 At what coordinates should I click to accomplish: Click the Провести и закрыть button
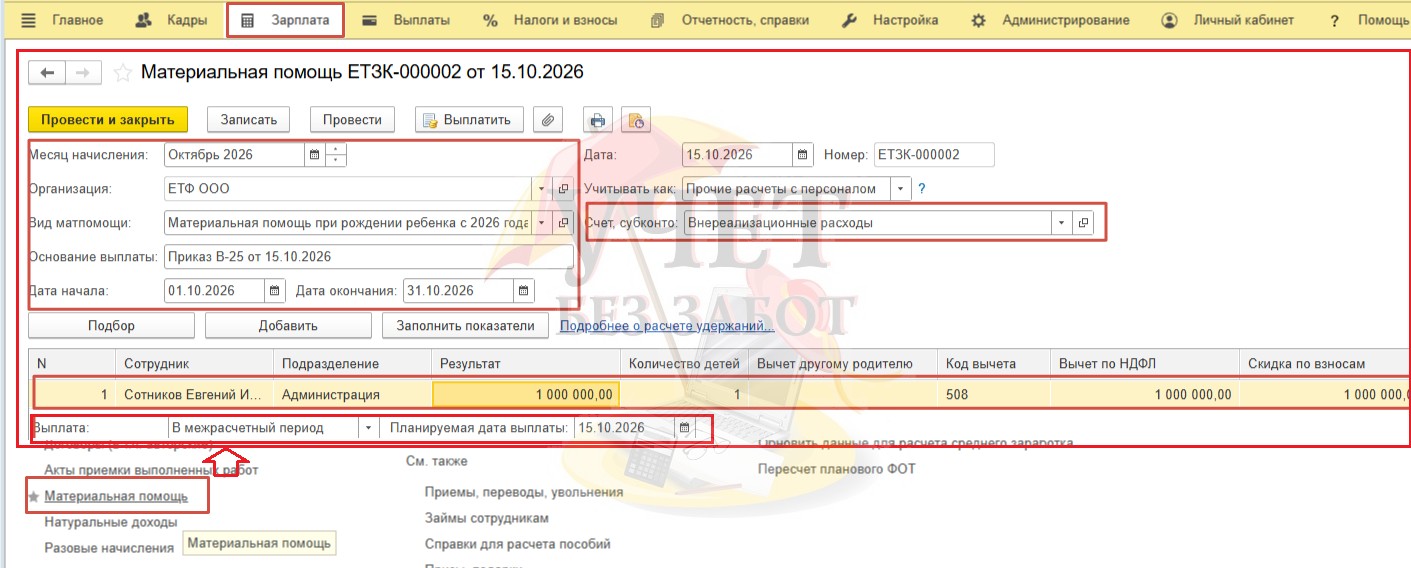pos(108,120)
